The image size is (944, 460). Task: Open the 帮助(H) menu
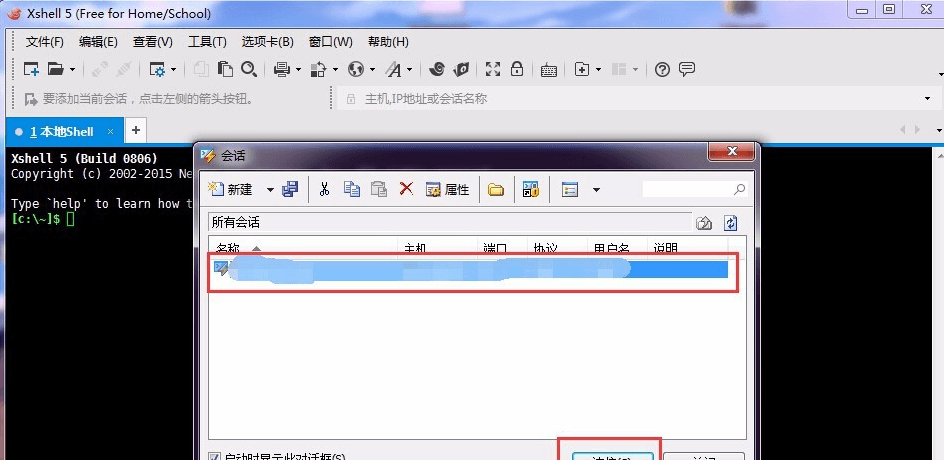[x=388, y=42]
